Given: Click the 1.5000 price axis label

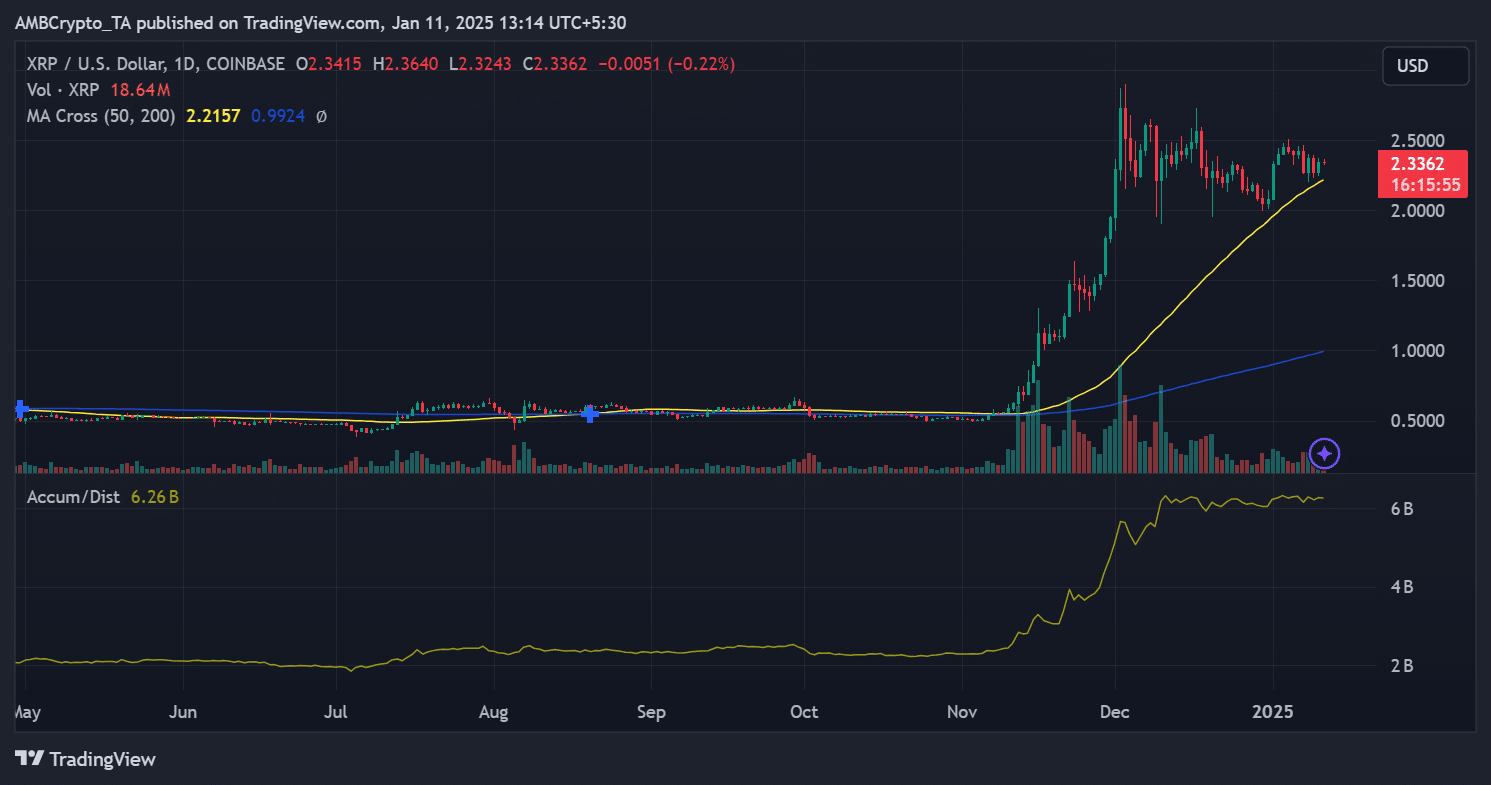Looking at the screenshot, I should pyautogui.click(x=1420, y=281).
